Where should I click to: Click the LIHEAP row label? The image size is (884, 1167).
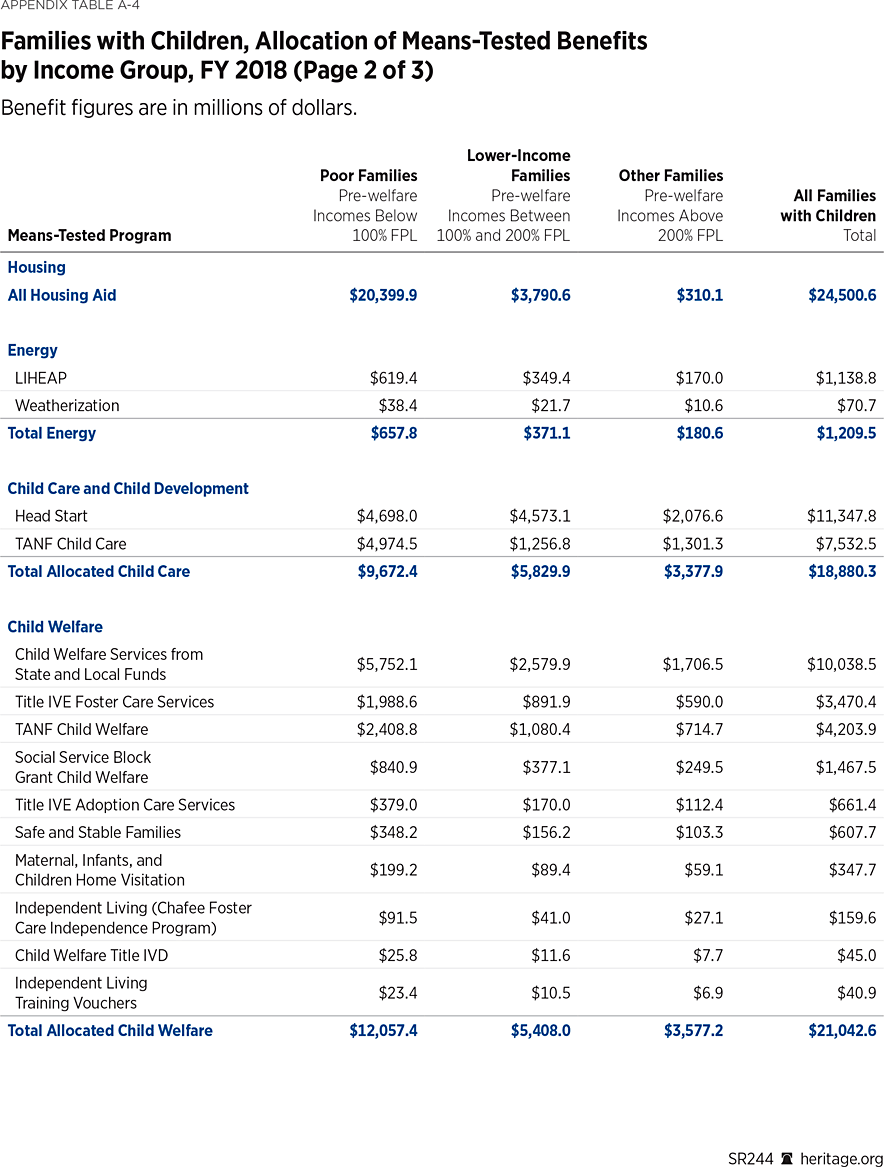(41, 377)
